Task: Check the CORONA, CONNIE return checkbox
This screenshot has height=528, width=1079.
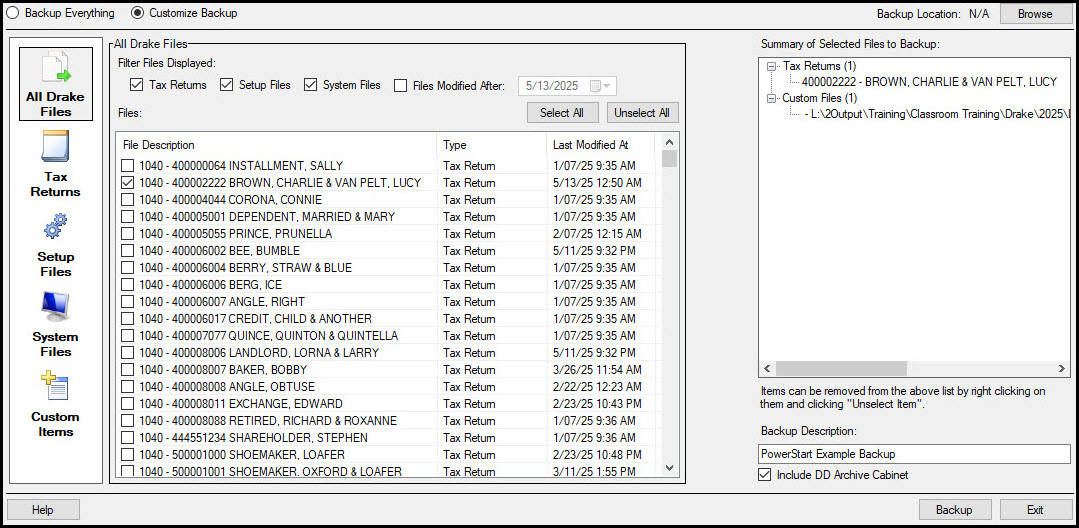Action: click(127, 200)
